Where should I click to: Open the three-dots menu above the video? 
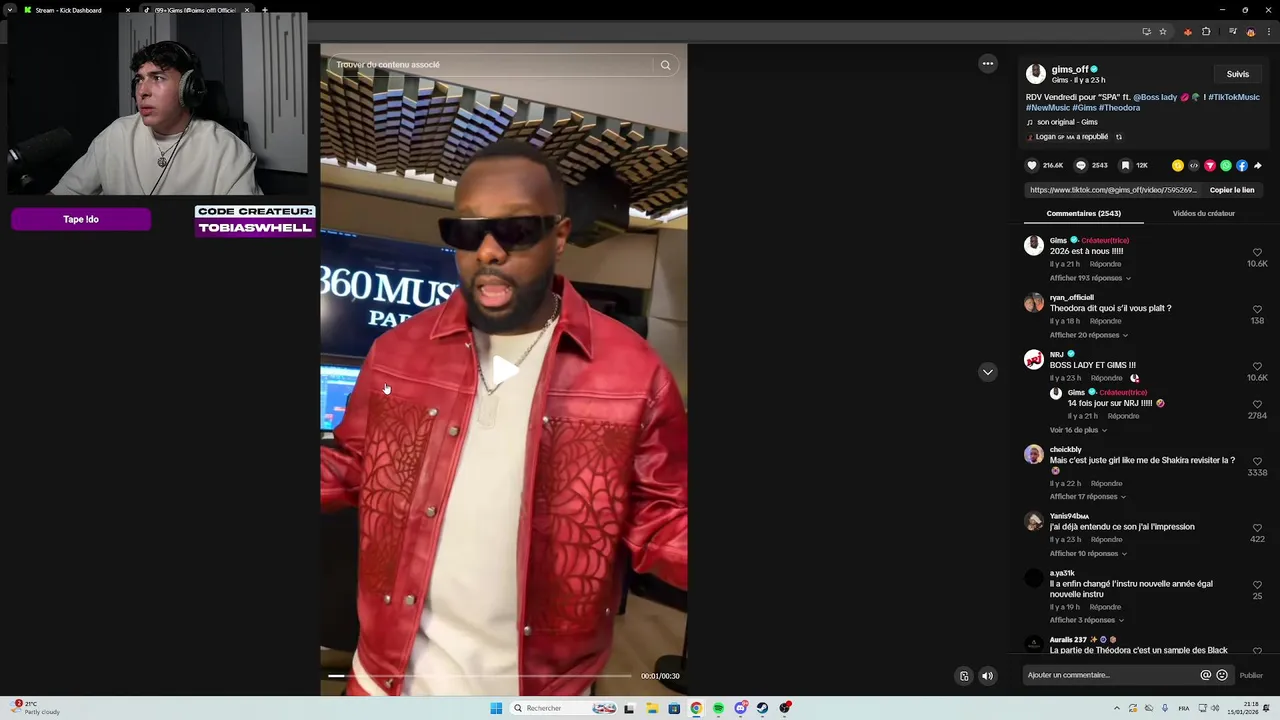(x=988, y=63)
